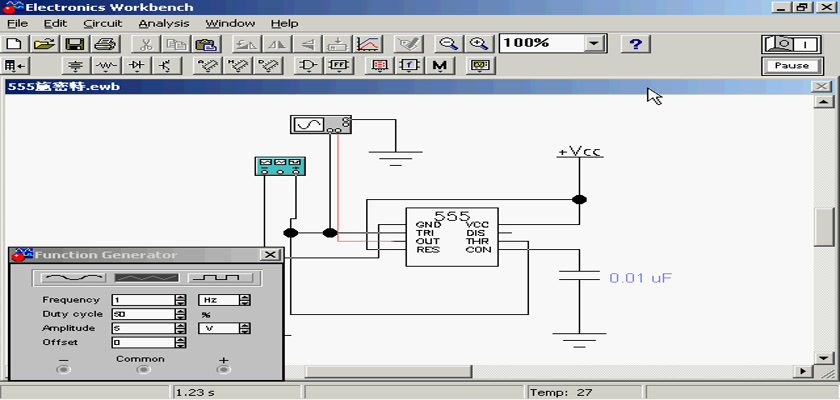The height and width of the screenshot is (400, 840).
Task: Create a subcircuit from selection
Action: (338, 44)
